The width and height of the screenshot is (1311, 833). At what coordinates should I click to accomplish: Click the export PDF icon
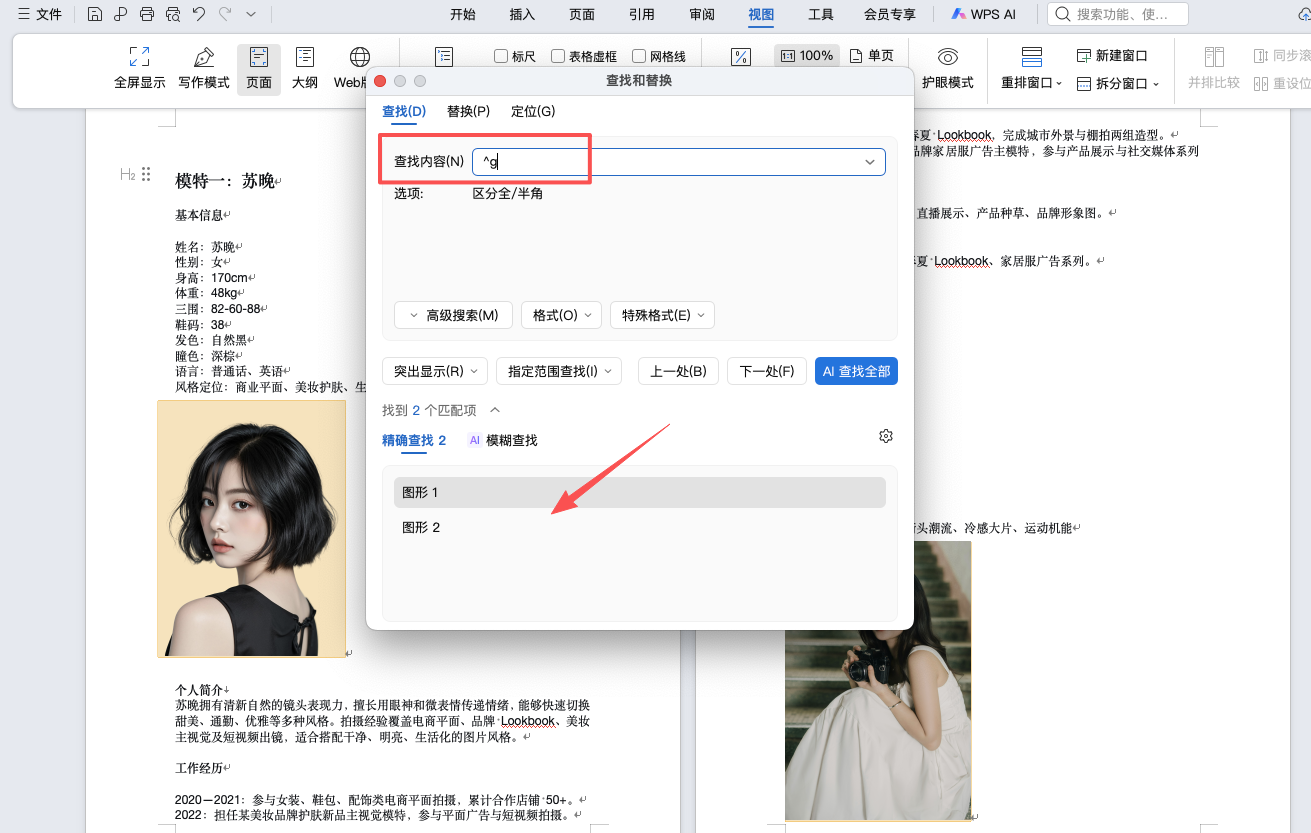(120, 14)
